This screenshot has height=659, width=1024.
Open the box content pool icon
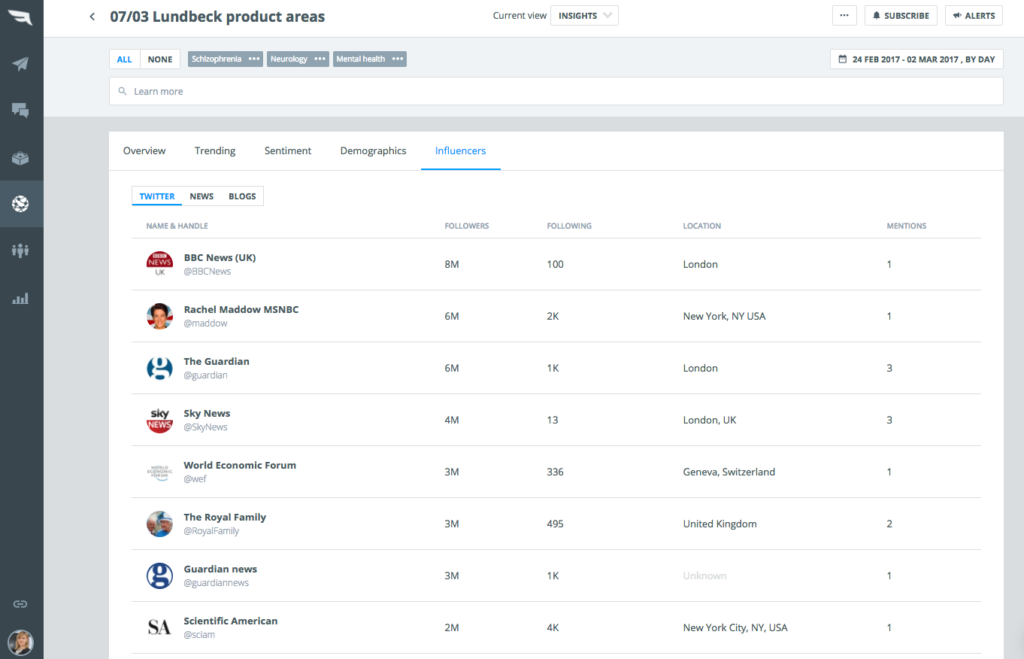20,157
